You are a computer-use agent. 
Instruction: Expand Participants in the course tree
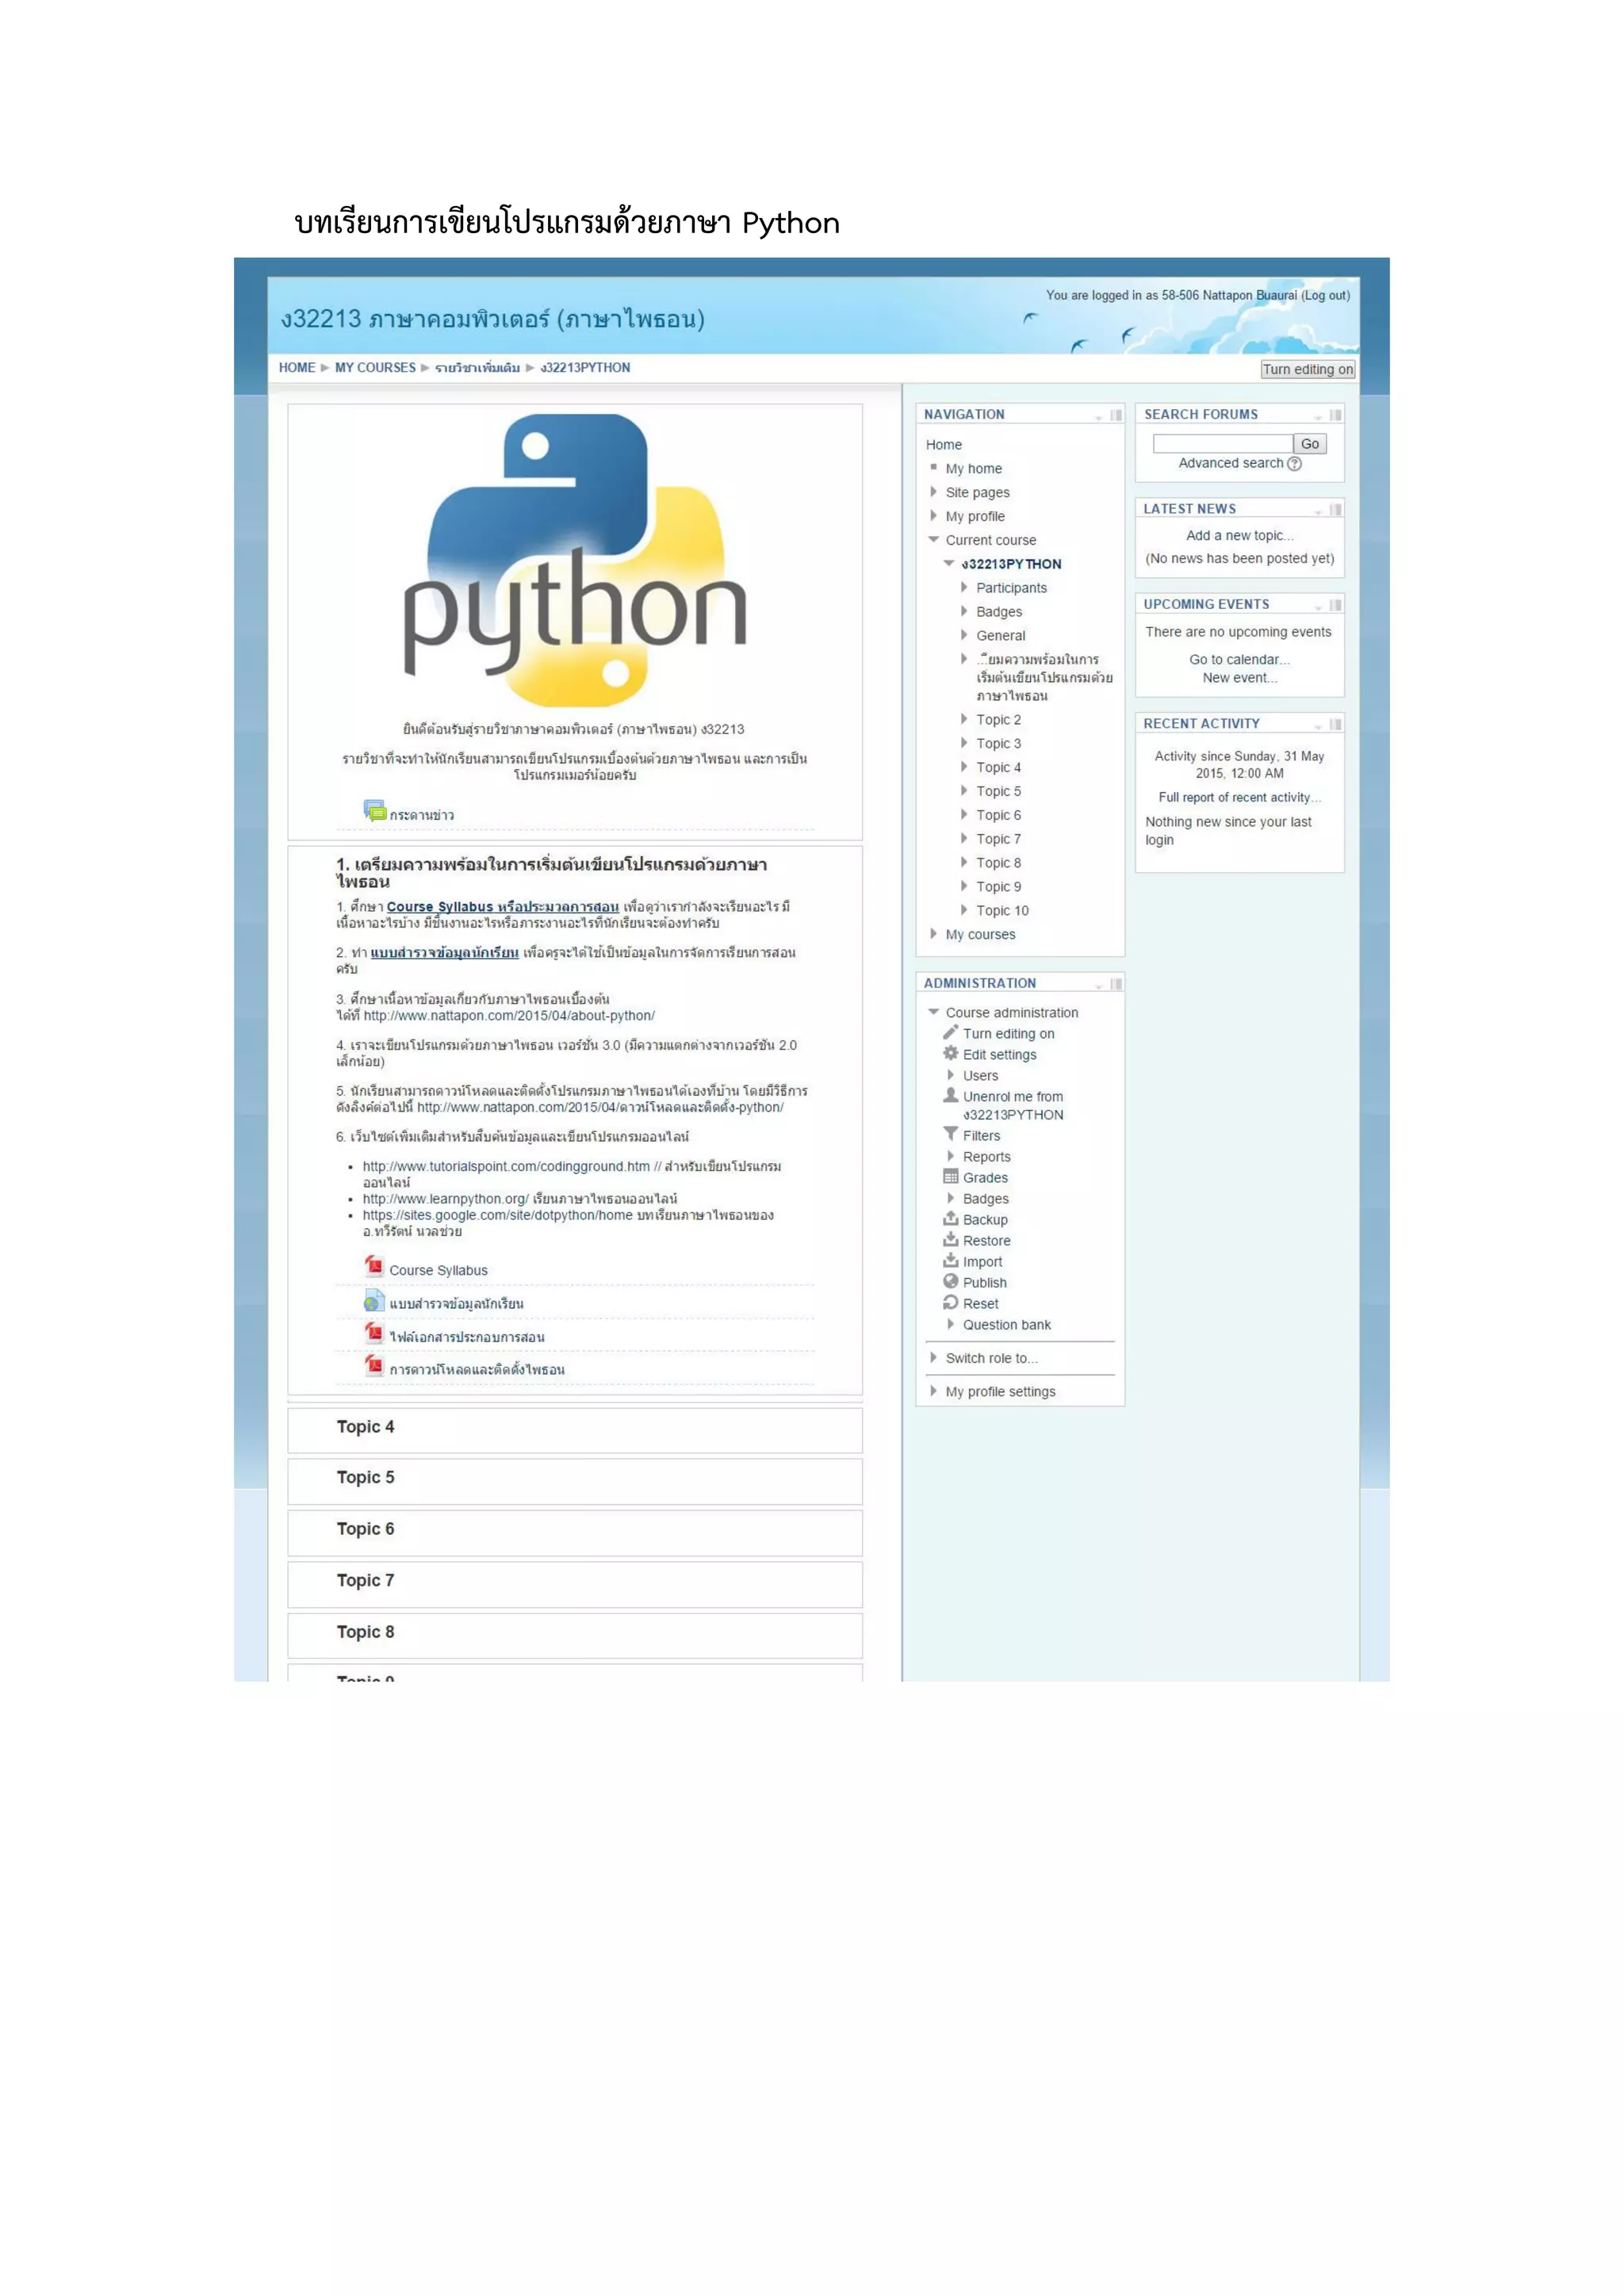coord(964,588)
